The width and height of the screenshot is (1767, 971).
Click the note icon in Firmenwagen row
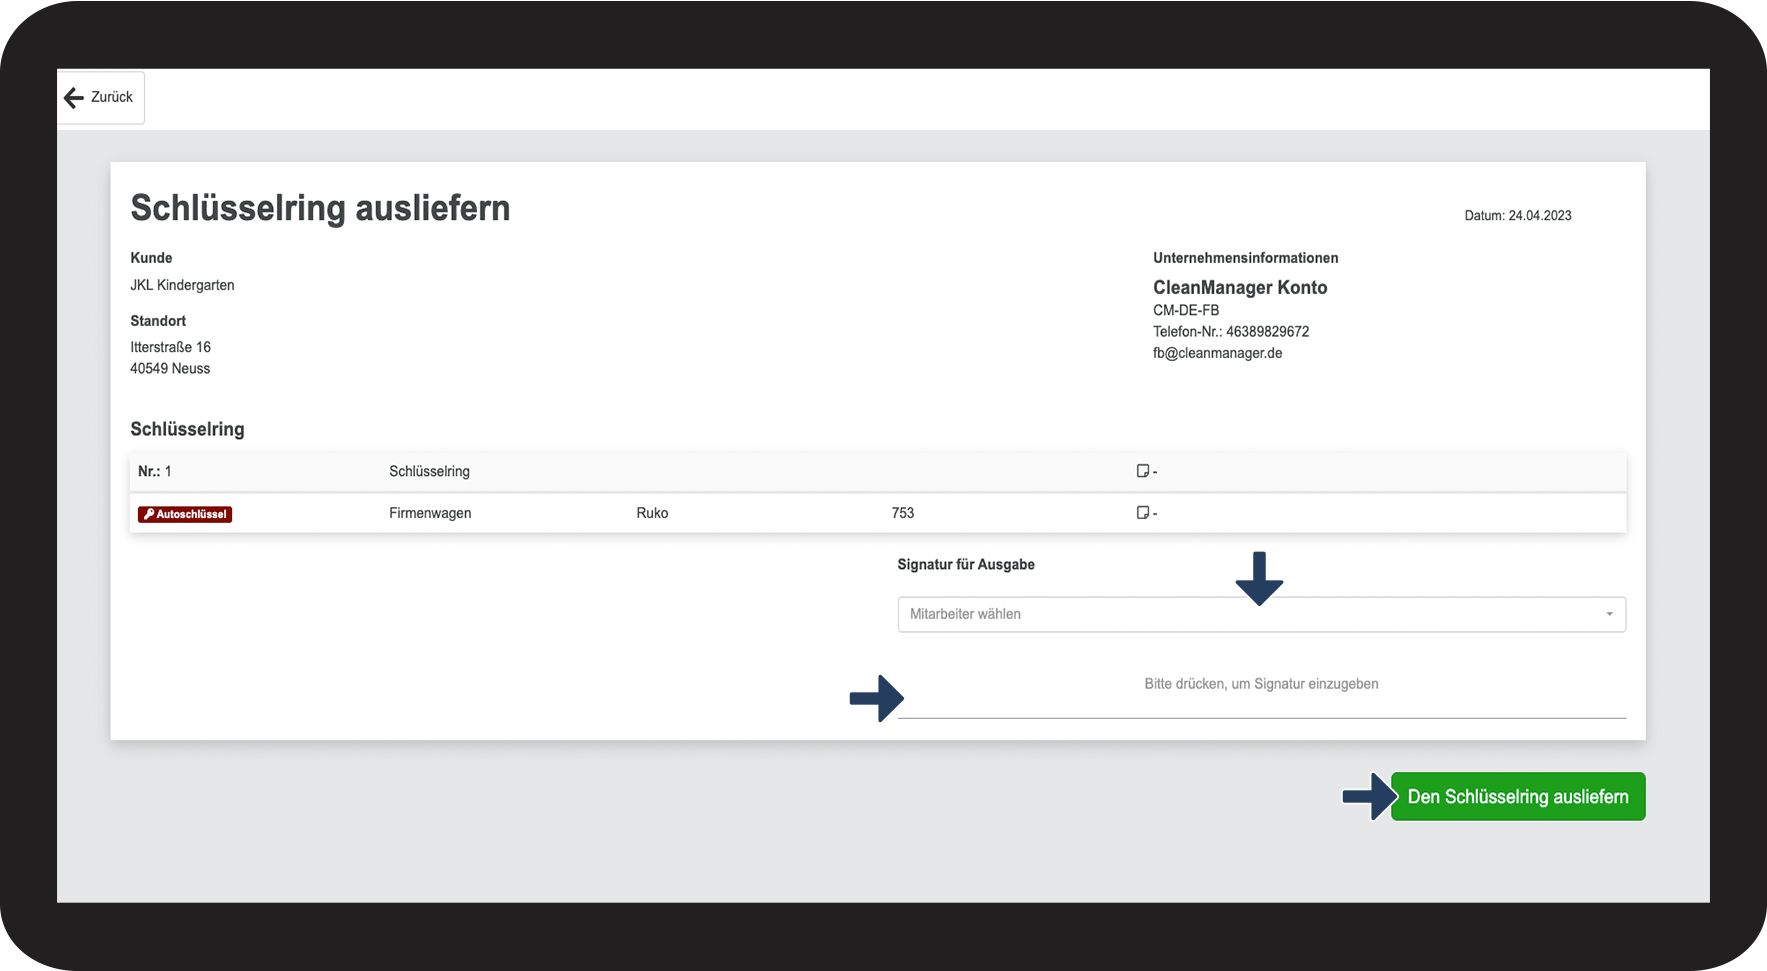(1142, 513)
